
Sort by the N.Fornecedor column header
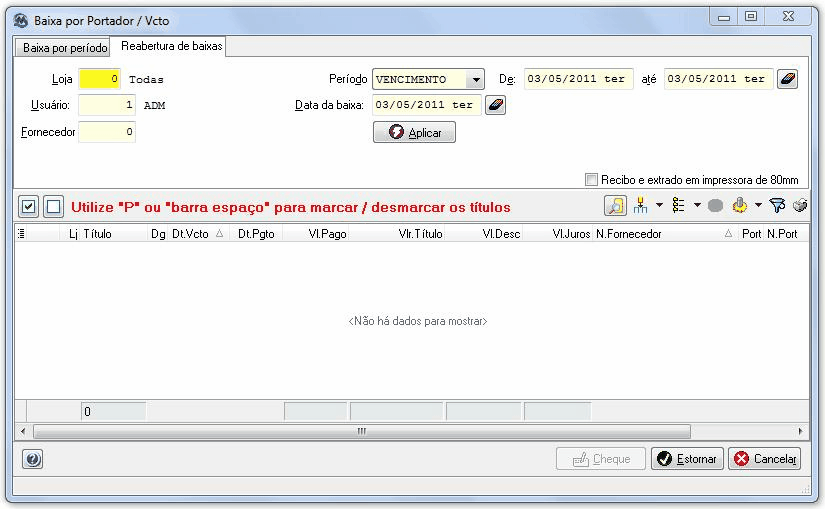pyautogui.click(x=665, y=234)
